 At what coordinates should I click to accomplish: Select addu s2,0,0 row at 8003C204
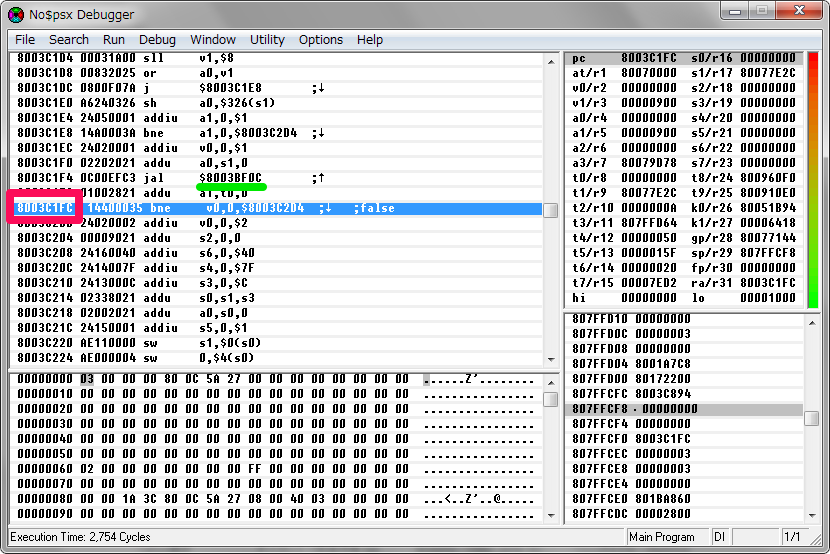[276, 238]
